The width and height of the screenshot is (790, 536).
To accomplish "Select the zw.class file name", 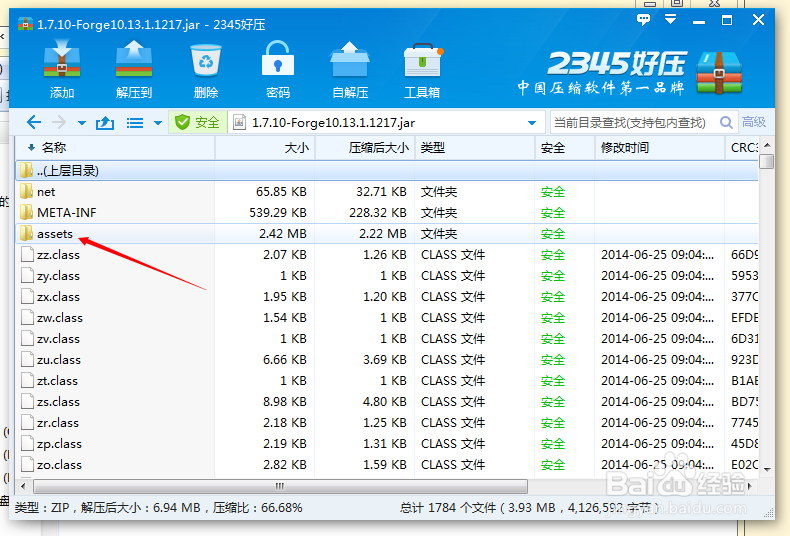I will 59,318.
